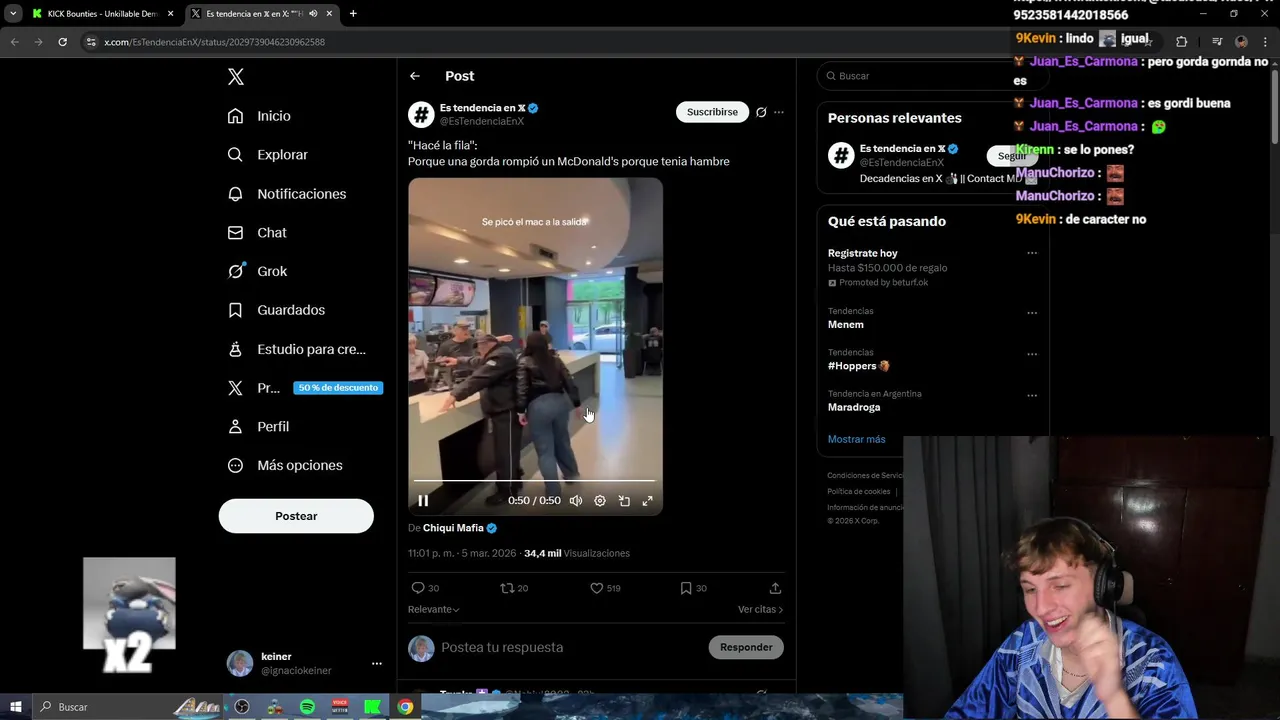Open Guardados bookmarks in the sidebar
This screenshot has height=720, width=1280.
point(276,310)
